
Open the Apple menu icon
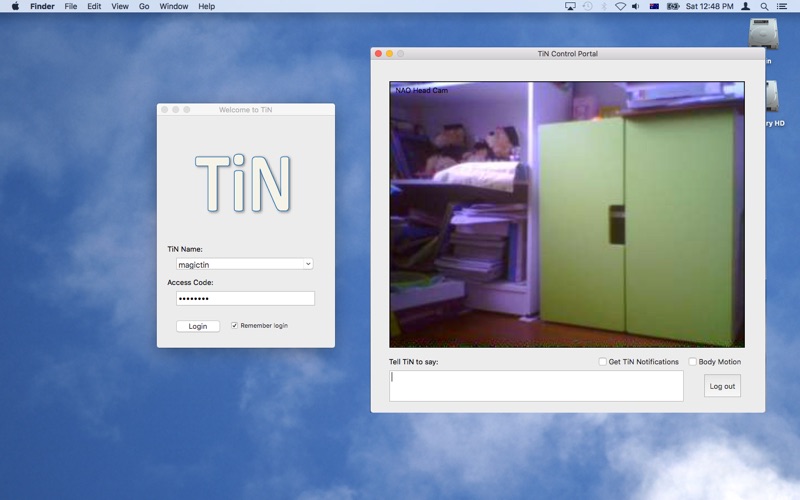pyautogui.click(x=15, y=6)
